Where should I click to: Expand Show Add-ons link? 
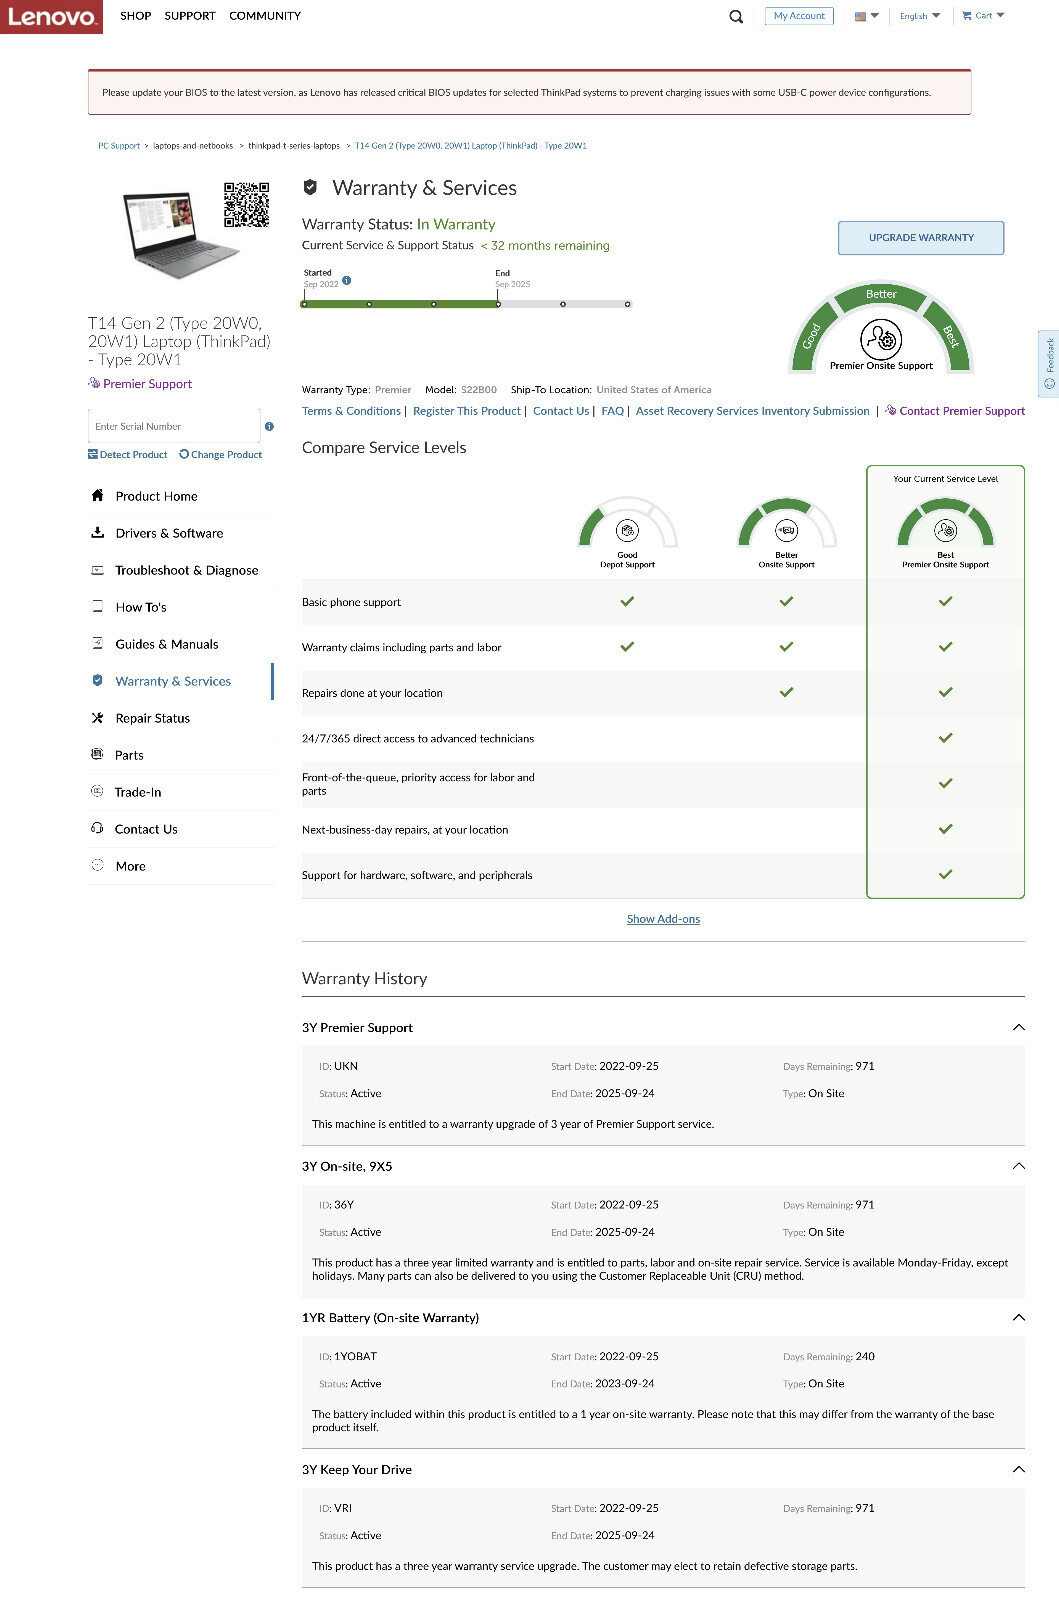click(x=663, y=919)
